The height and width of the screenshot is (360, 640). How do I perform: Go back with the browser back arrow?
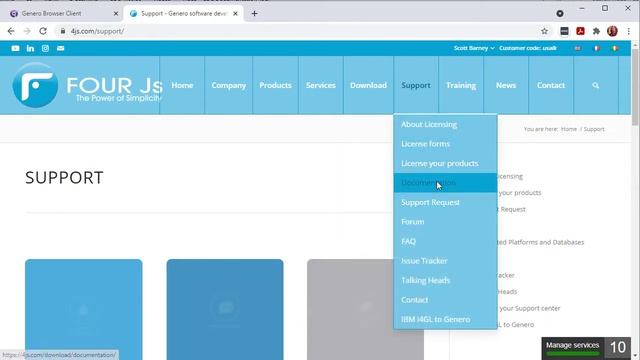click(11, 31)
